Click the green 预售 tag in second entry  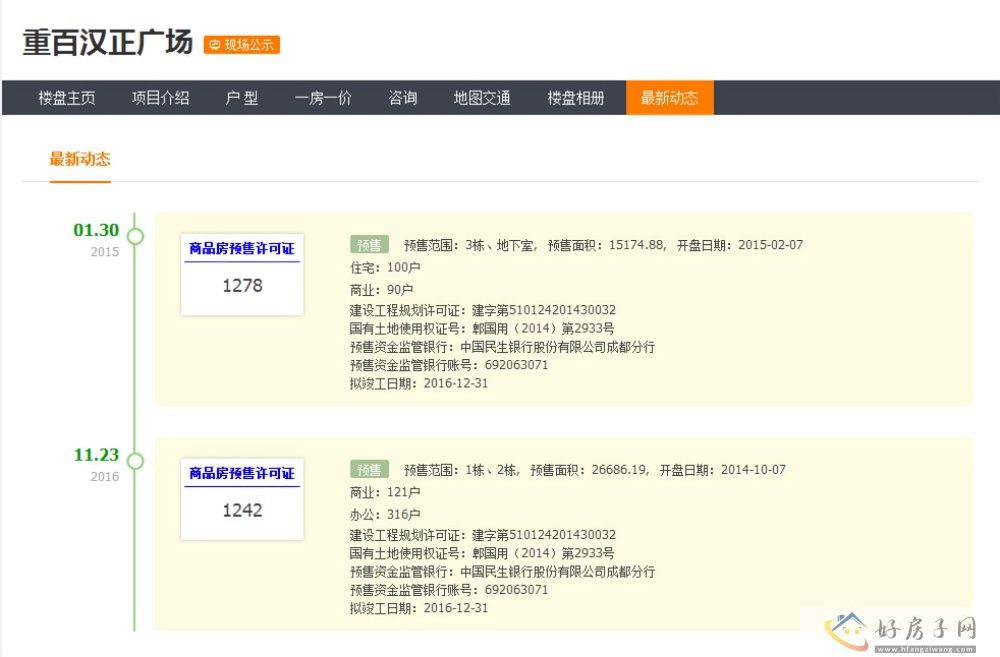pos(369,470)
